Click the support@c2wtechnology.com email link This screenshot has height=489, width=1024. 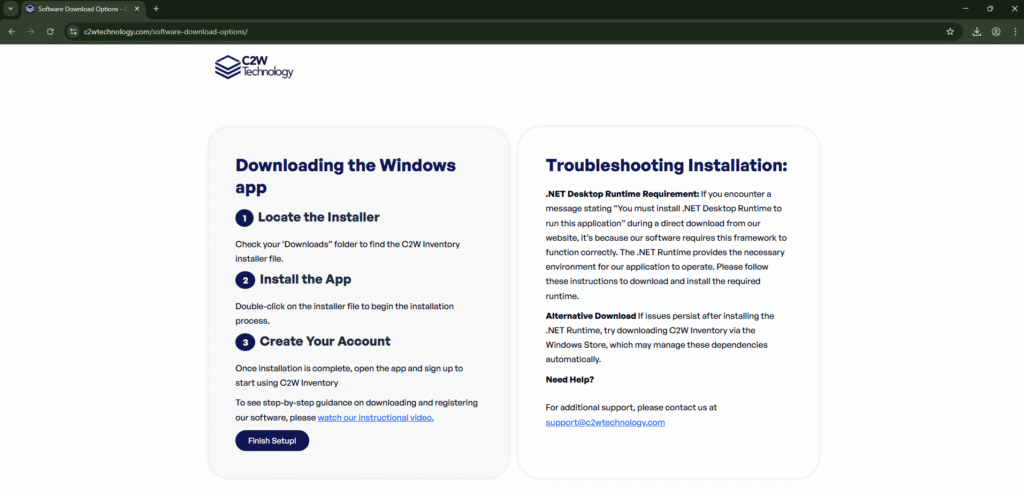605,422
